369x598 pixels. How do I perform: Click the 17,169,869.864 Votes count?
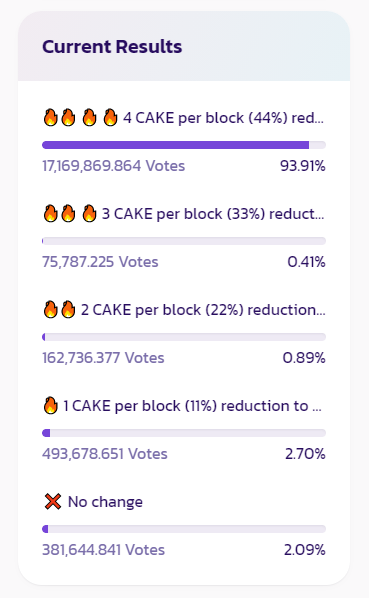pyautogui.click(x=114, y=166)
